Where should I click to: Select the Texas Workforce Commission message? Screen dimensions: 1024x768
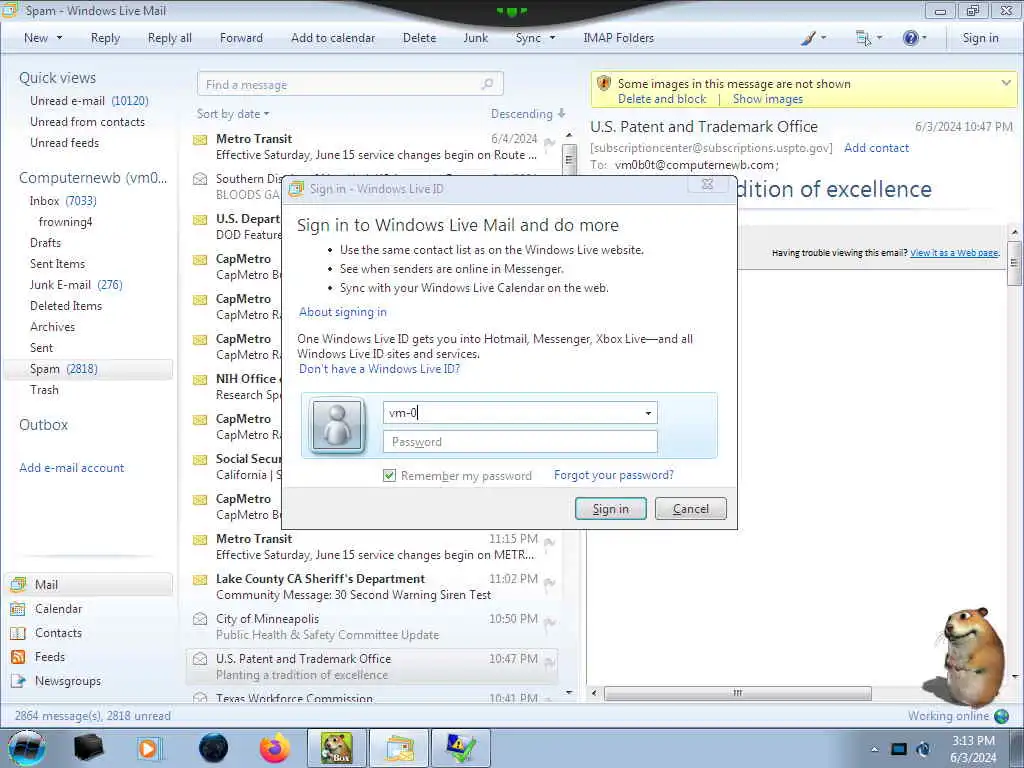(x=372, y=697)
